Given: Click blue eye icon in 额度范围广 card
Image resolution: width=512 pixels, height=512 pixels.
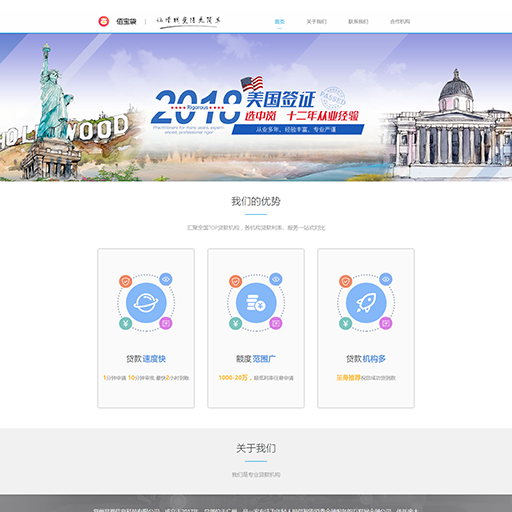Looking at the screenshot, I should (x=276, y=279).
